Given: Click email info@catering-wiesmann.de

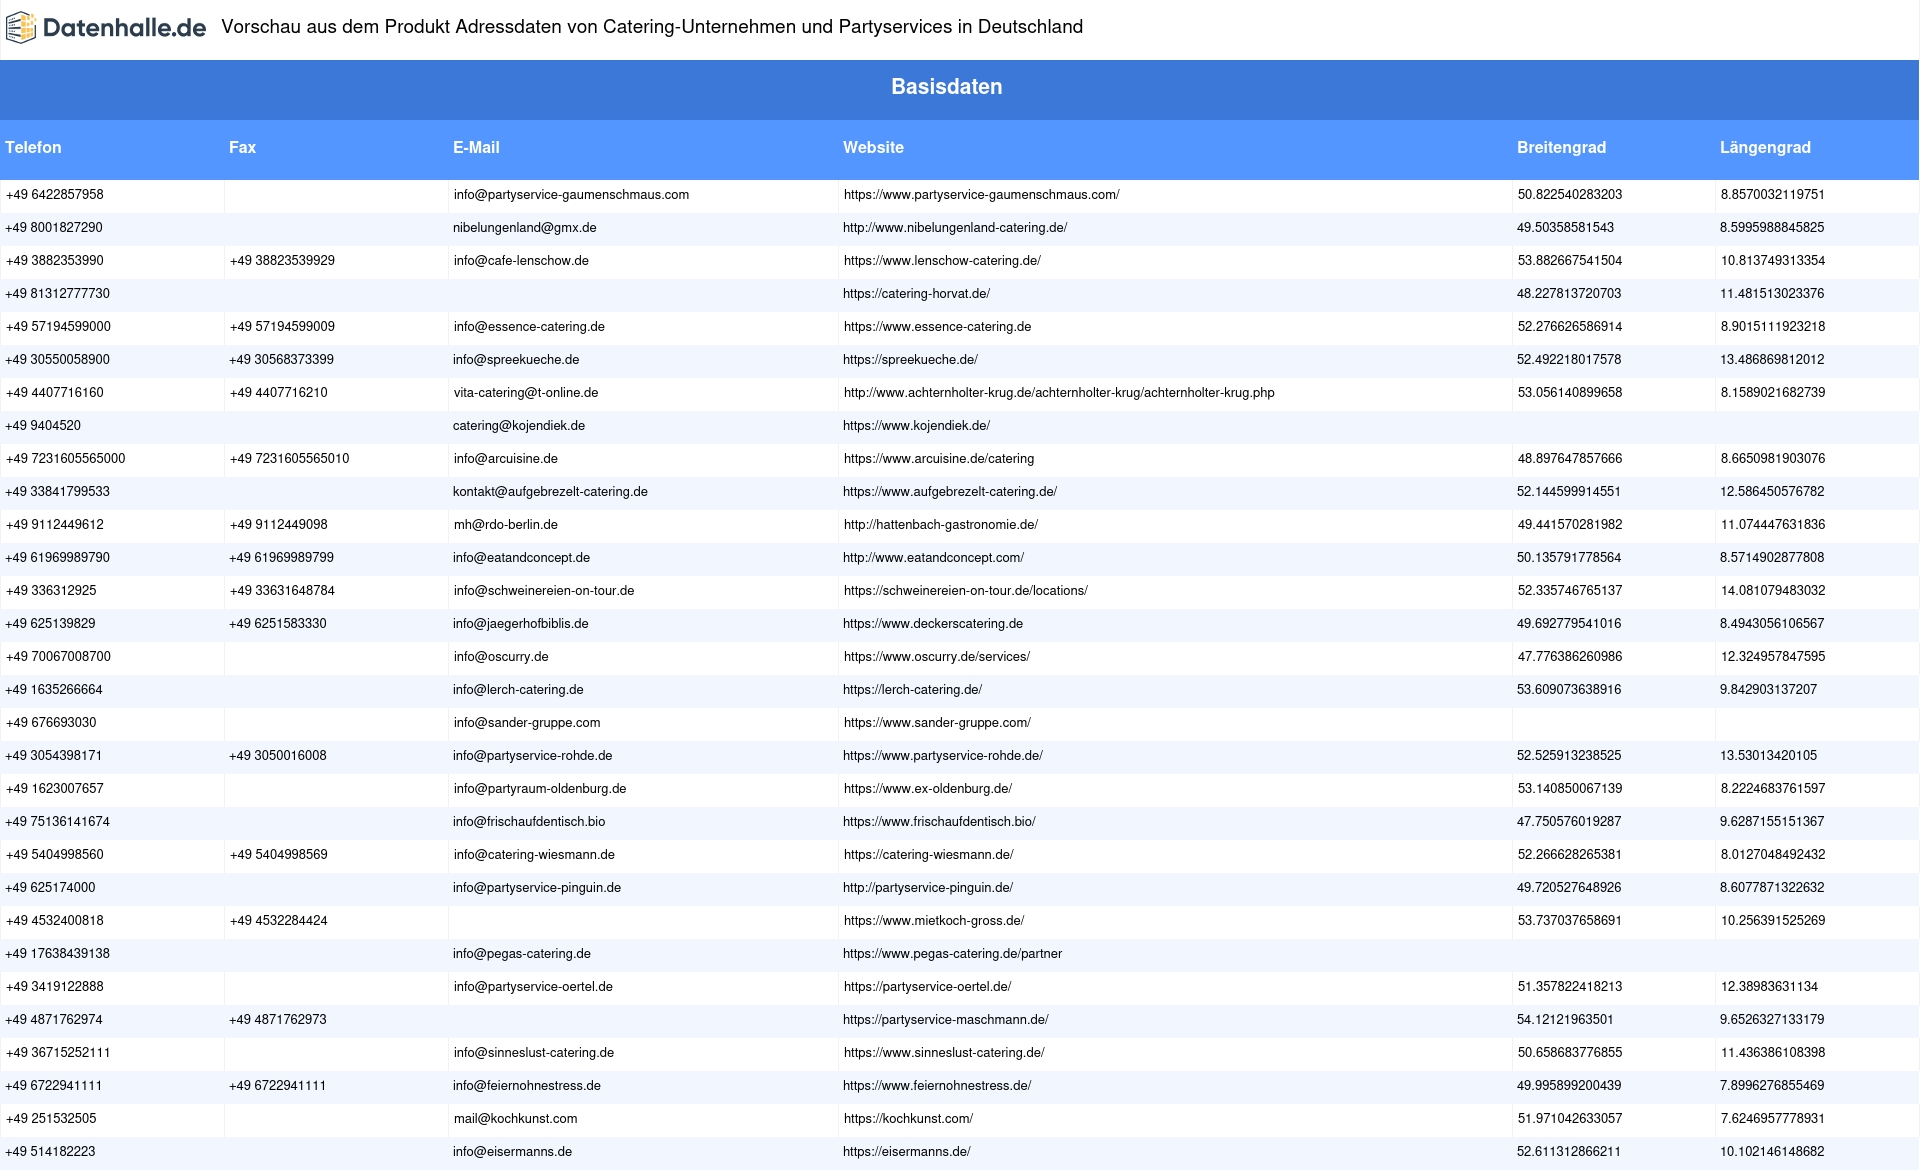Looking at the screenshot, I should click(534, 855).
